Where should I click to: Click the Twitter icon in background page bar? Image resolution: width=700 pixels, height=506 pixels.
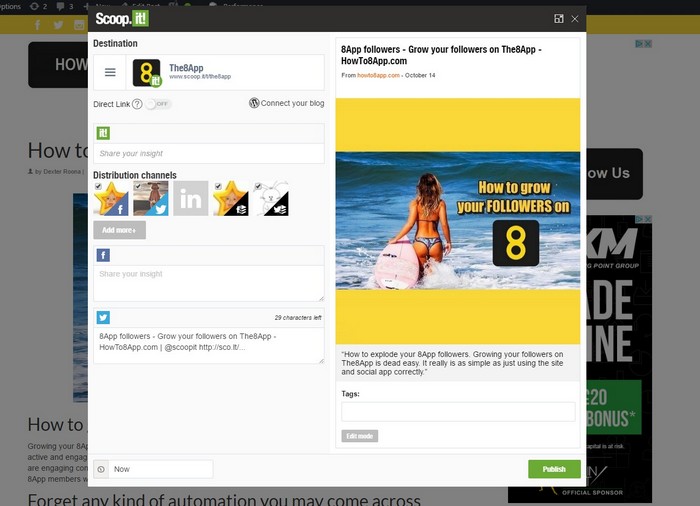pos(58,25)
